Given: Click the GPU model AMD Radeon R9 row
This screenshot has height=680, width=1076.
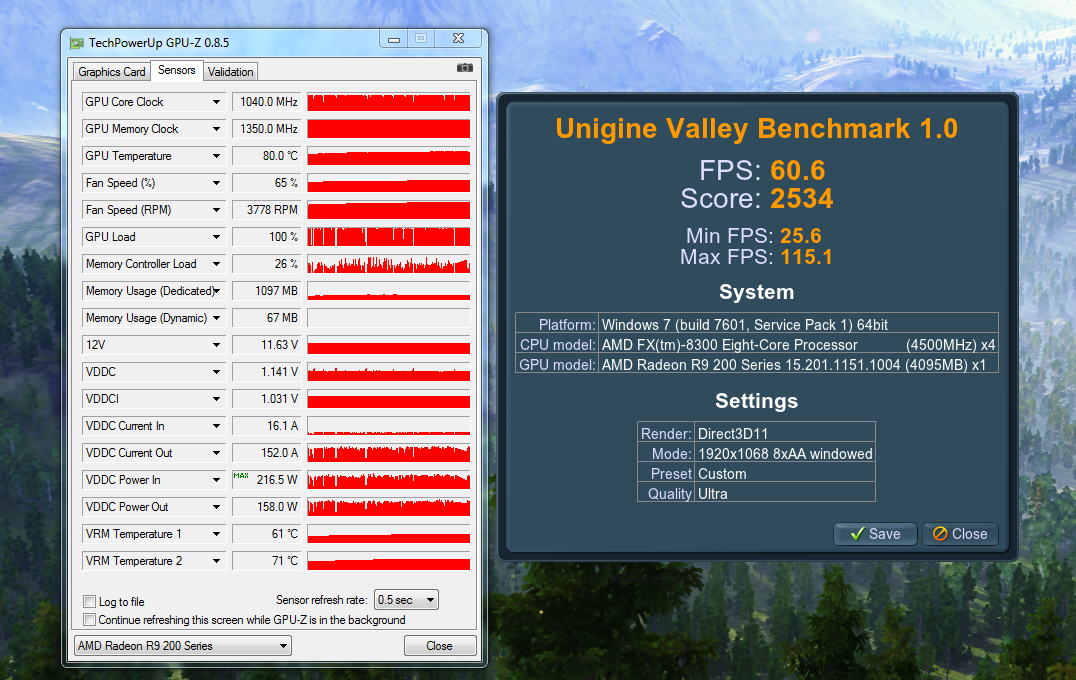Looking at the screenshot, I should [756, 364].
